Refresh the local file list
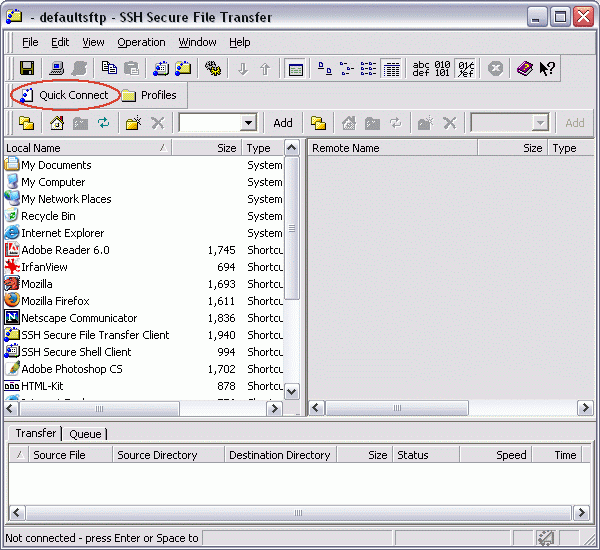This screenshot has height=550, width=600. (x=103, y=123)
